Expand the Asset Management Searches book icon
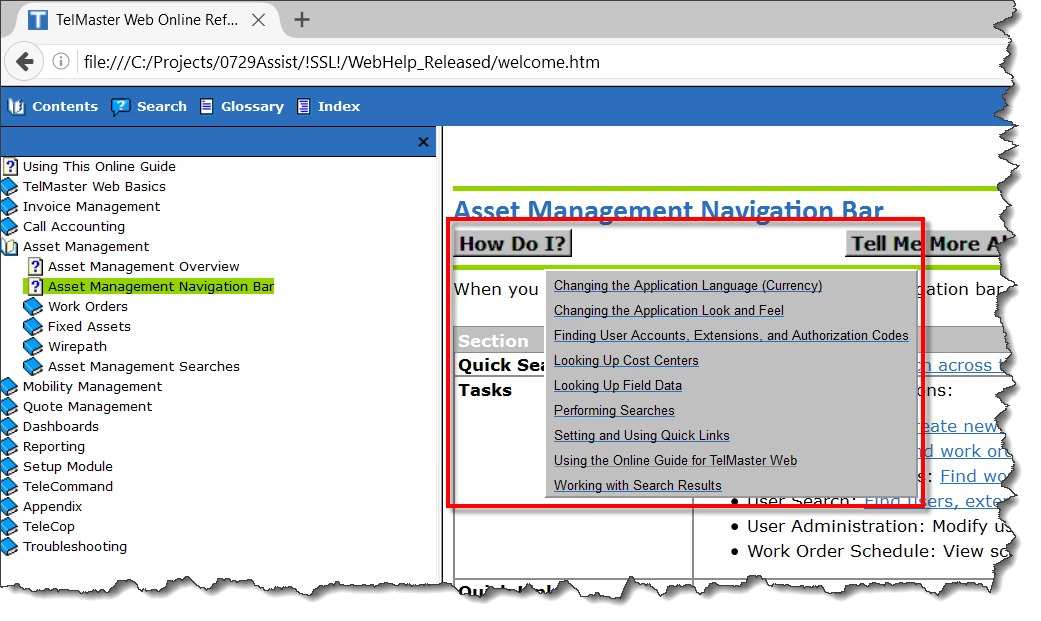 (x=33, y=366)
